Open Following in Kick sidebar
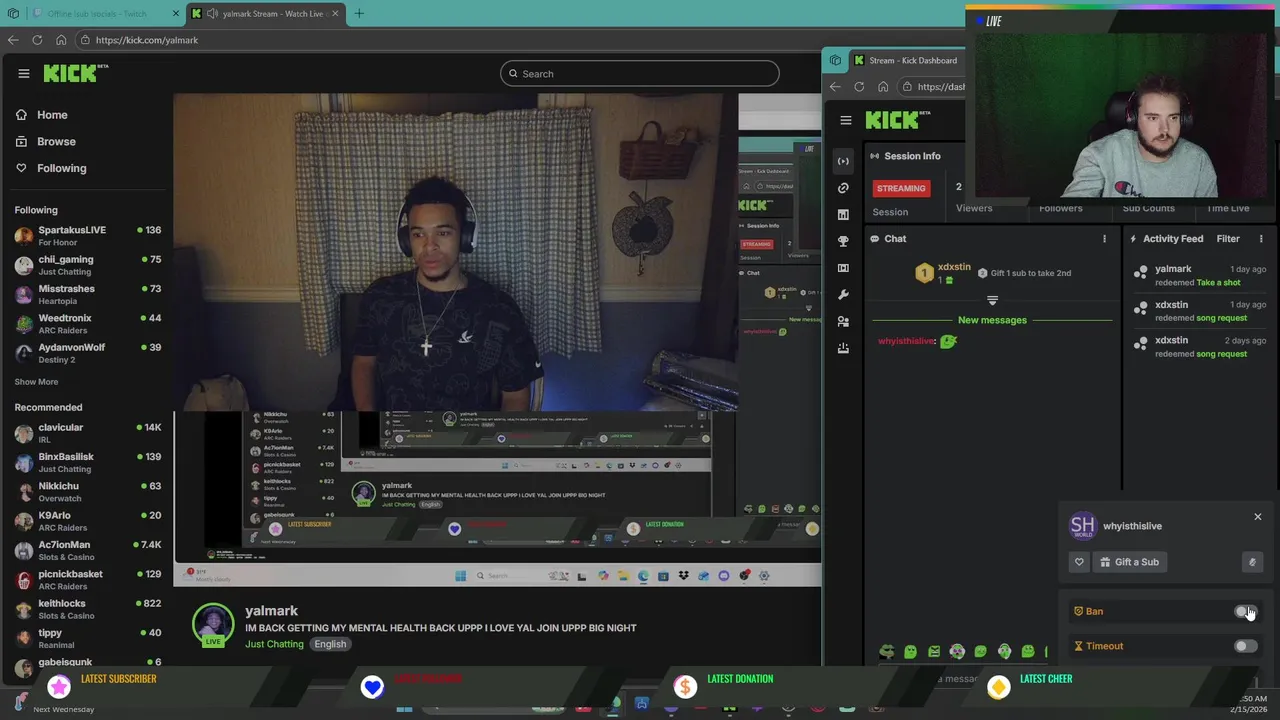The height and width of the screenshot is (720, 1280). [x=62, y=168]
